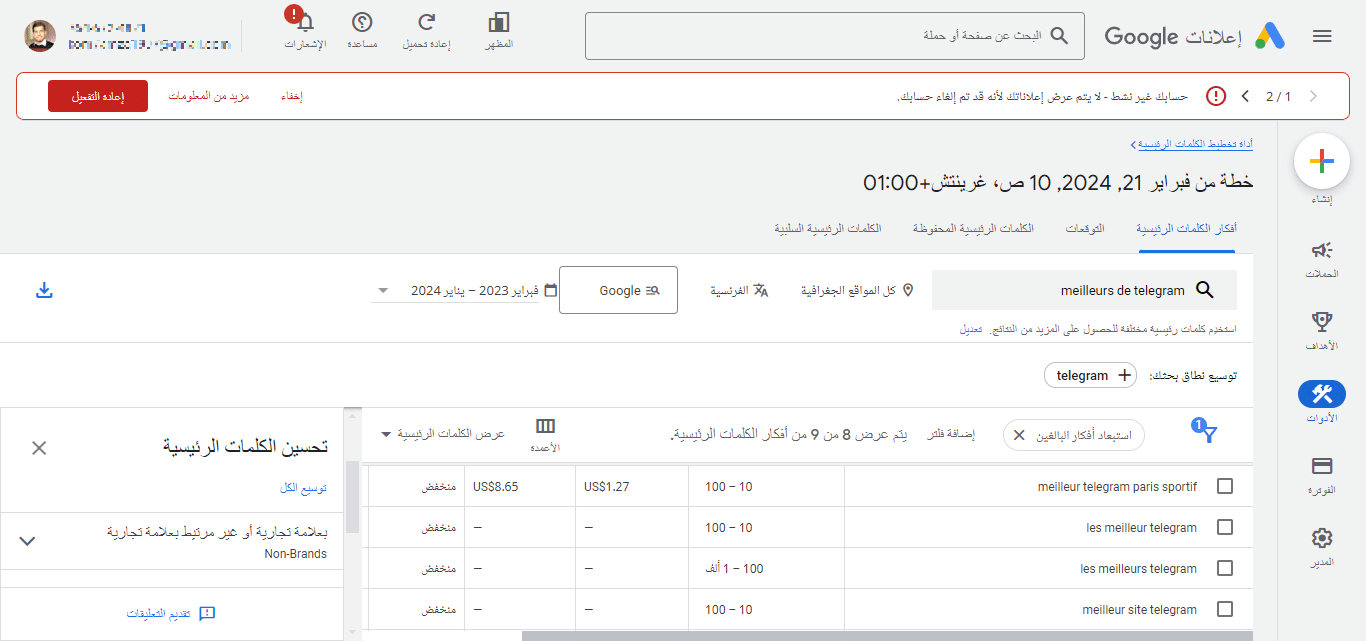Click the filter funnel icon
The image size is (1366, 641).
click(x=1209, y=434)
